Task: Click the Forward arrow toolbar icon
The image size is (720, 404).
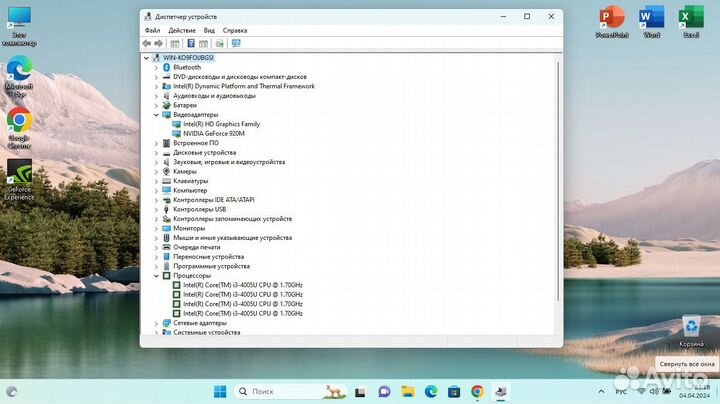Action: point(158,43)
